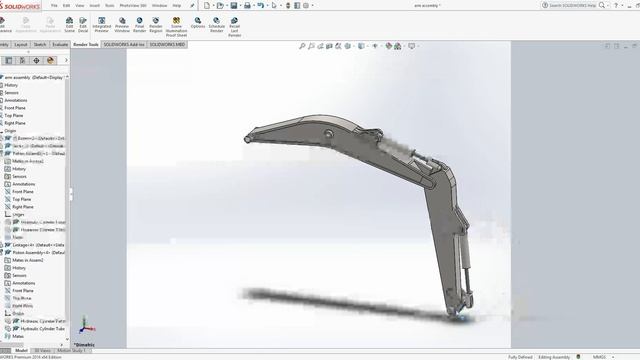Screen dimensions: 640x360
Task: Open the Edit Scene tool
Action: 69,25
